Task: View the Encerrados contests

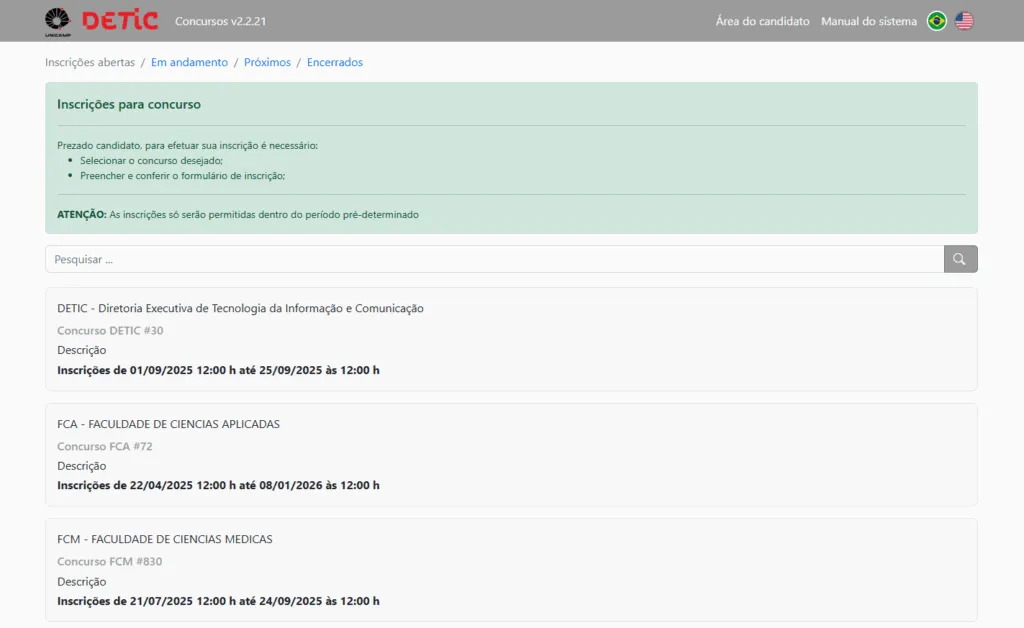Action: (x=335, y=62)
